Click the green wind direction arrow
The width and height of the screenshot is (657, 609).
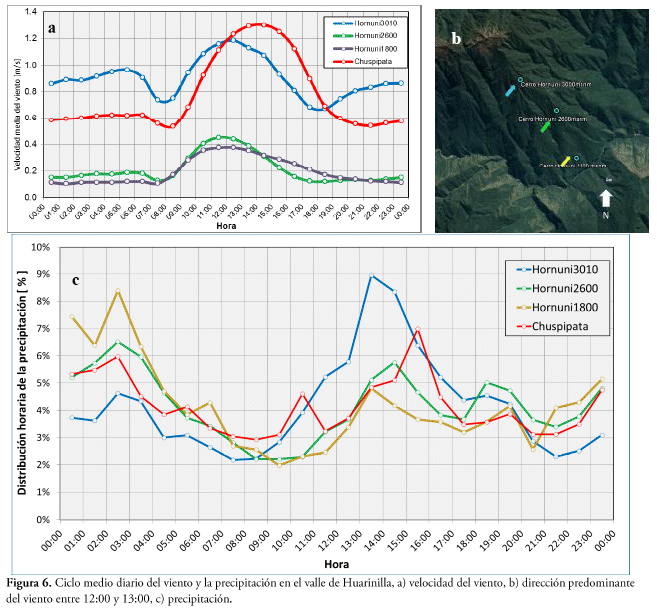pos(545,127)
